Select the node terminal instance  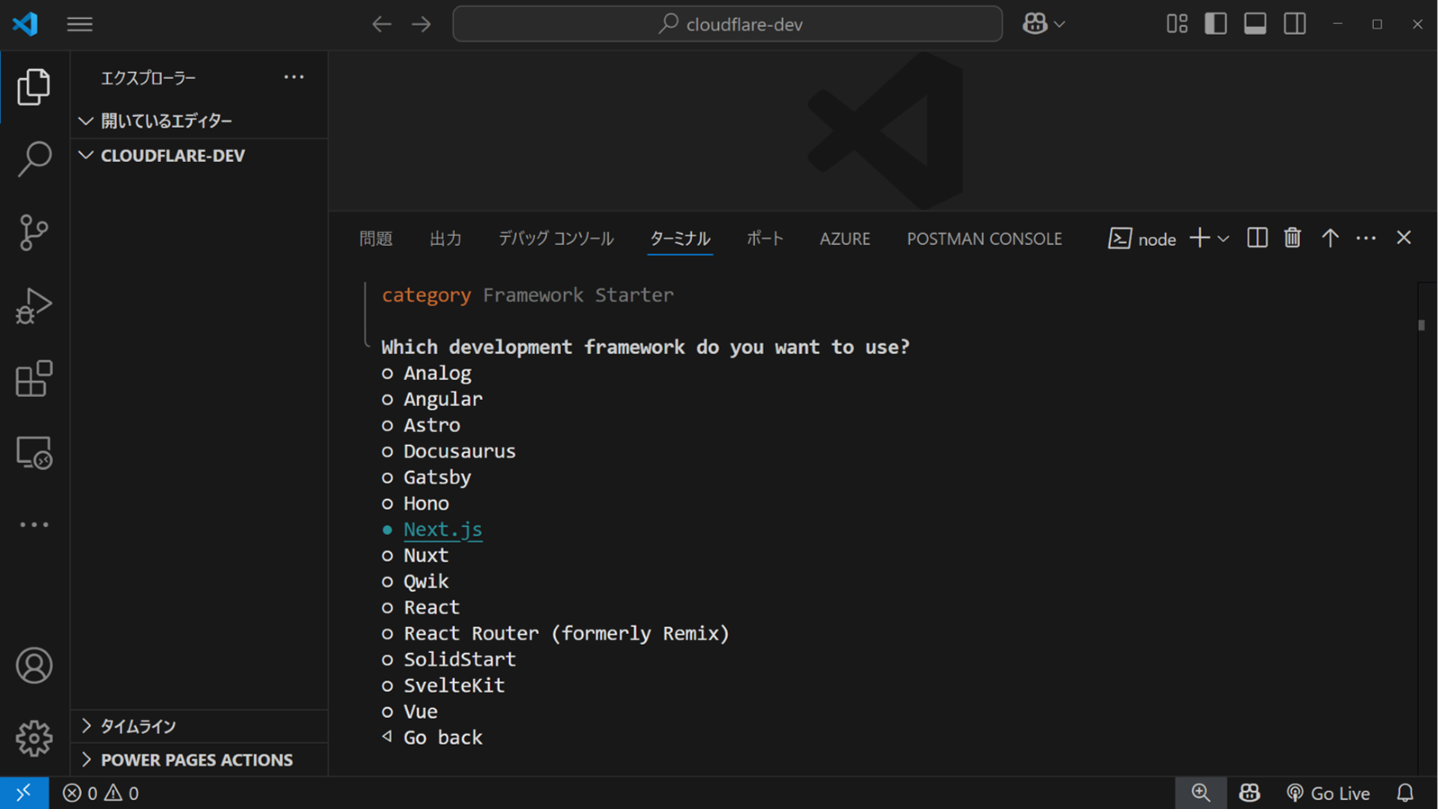coord(1142,239)
